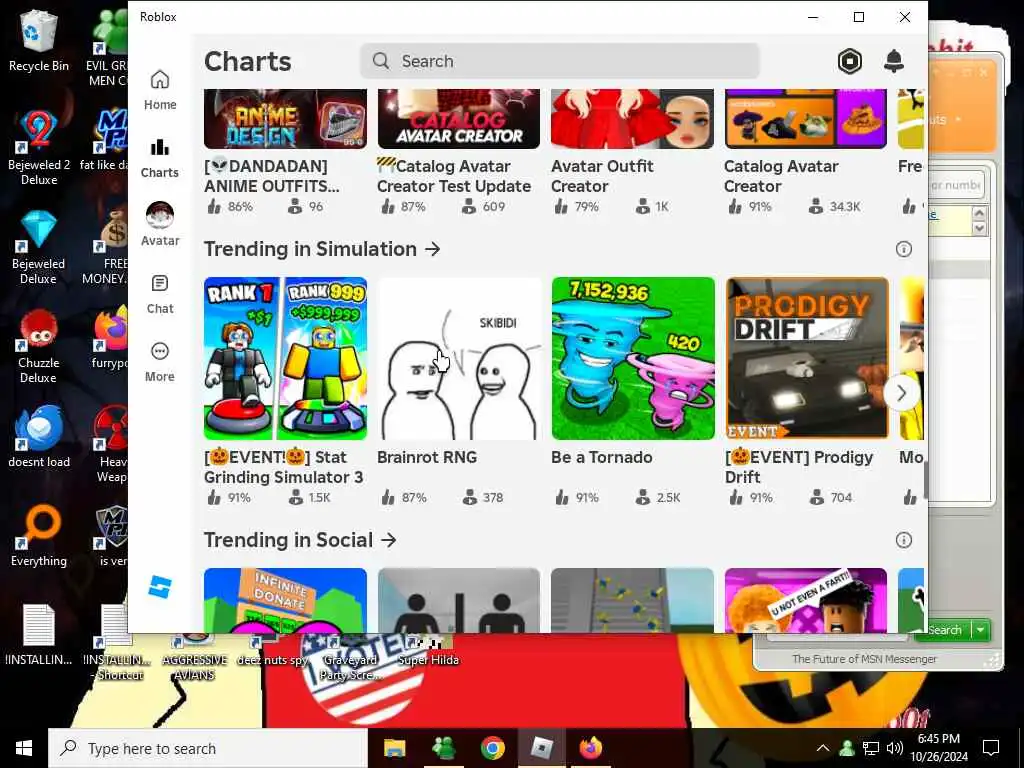Open the Avatar page in Roblox sidebar
1024x768 pixels.
tap(160, 225)
